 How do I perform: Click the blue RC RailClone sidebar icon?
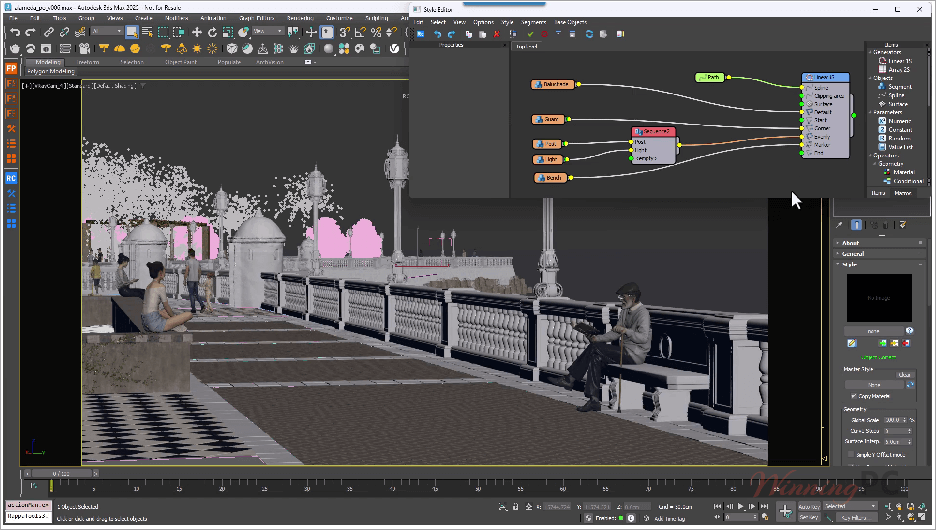[11, 178]
